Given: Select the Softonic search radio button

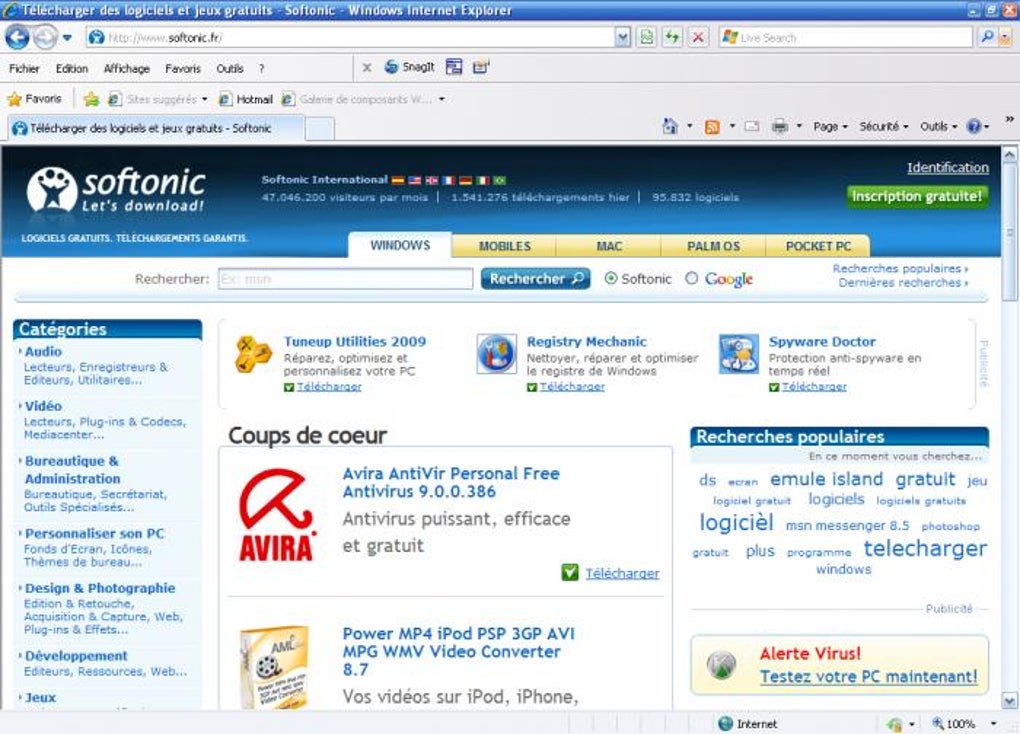Looking at the screenshot, I should 611,279.
